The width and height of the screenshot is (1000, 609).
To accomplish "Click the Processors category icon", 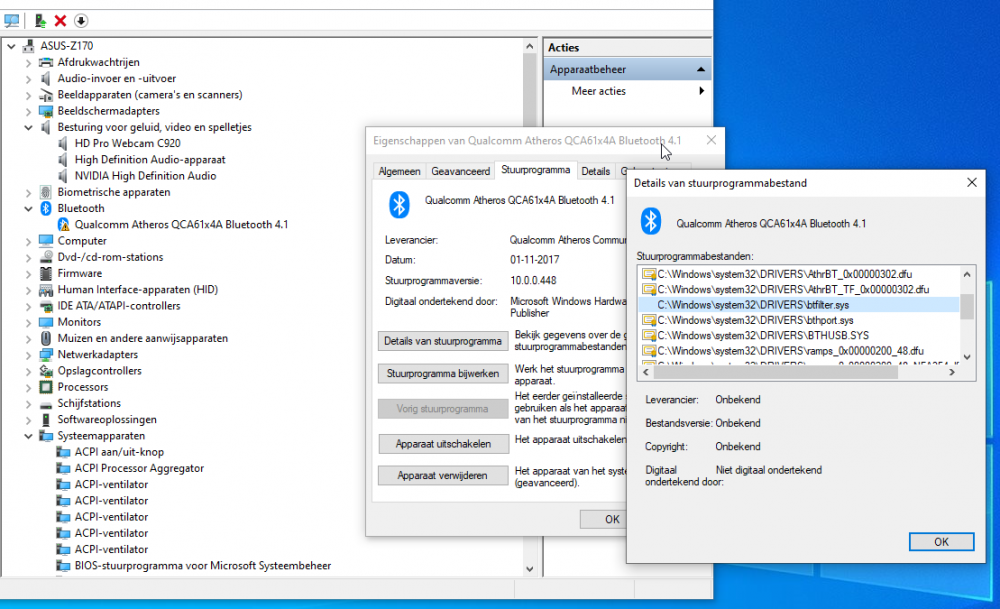I will coord(45,387).
